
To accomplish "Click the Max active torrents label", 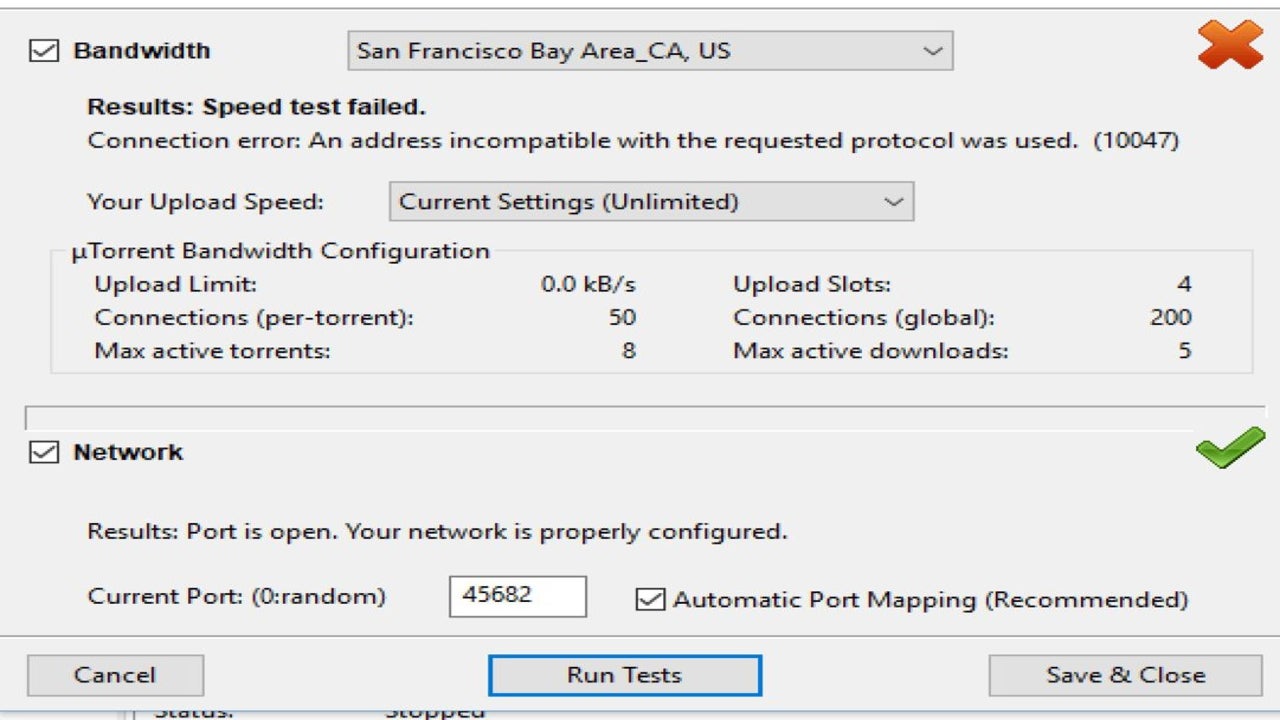I will [212, 351].
